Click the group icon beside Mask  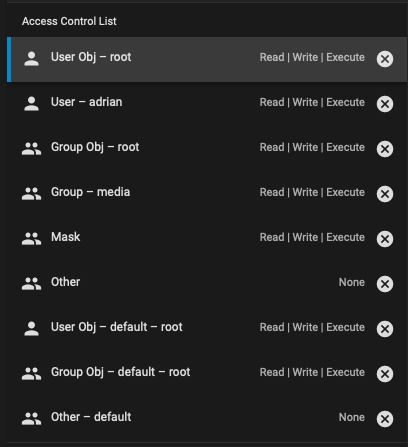(32, 239)
